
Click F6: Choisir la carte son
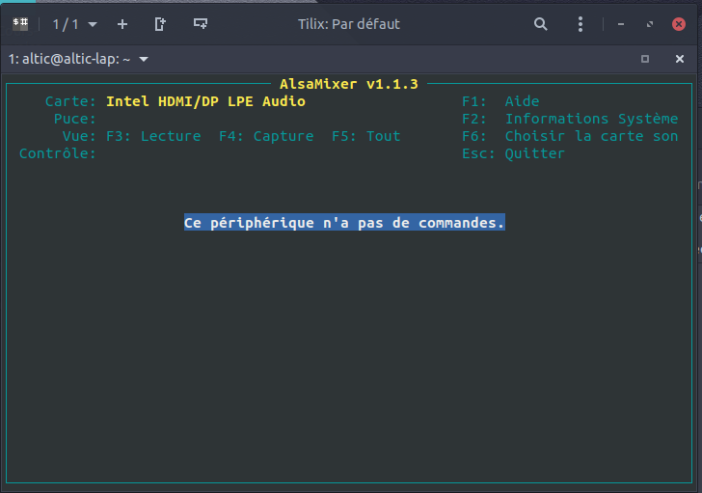pyautogui.click(x=570, y=136)
